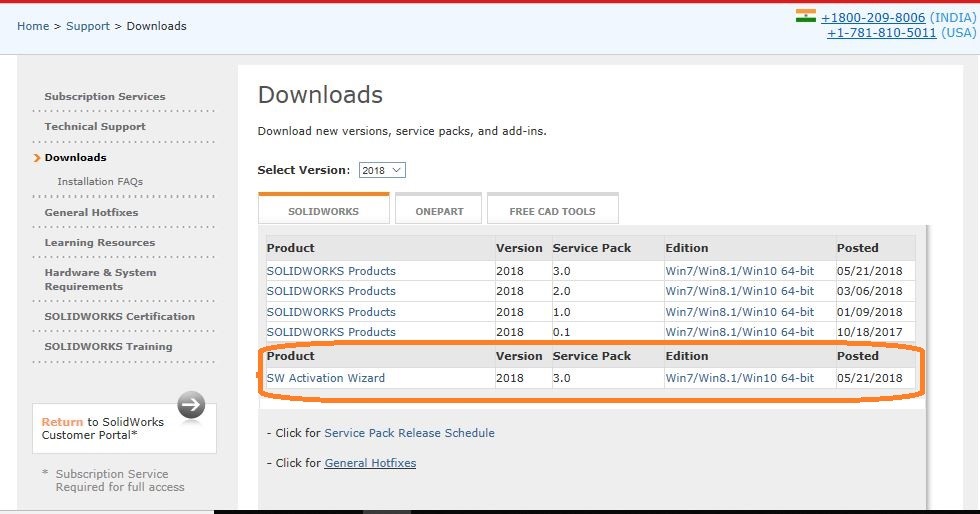The image size is (980, 514).
Task: Open SOLIDWORKS Certification in the sidebar
Action: [x=119, y=316]
